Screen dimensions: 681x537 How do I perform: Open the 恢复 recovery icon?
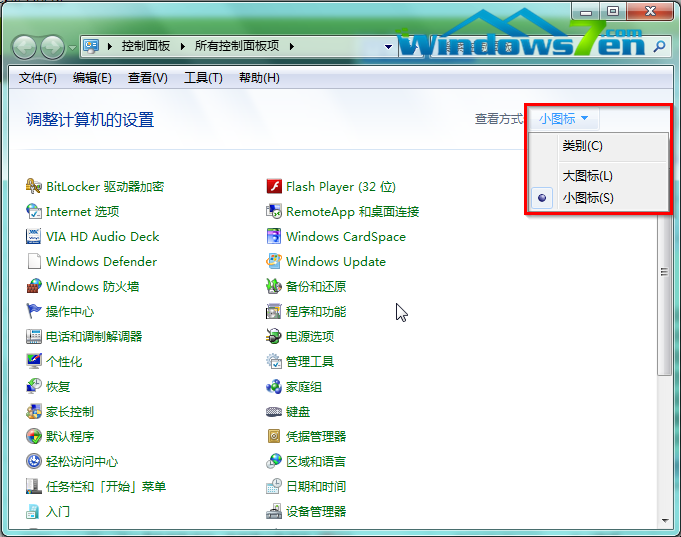[x=33, y=386]
